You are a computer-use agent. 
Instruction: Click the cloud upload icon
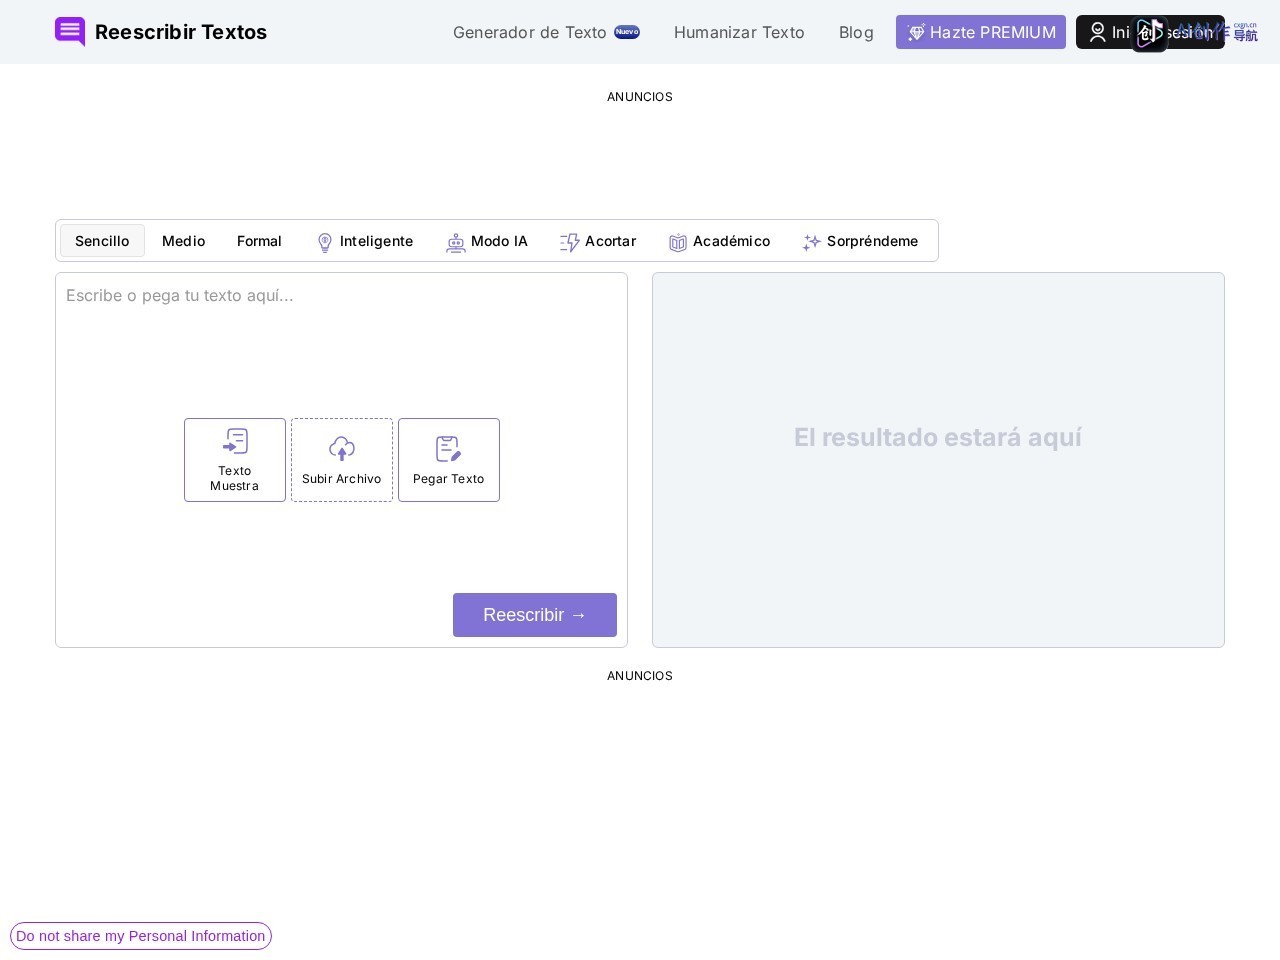pos(342,449)
